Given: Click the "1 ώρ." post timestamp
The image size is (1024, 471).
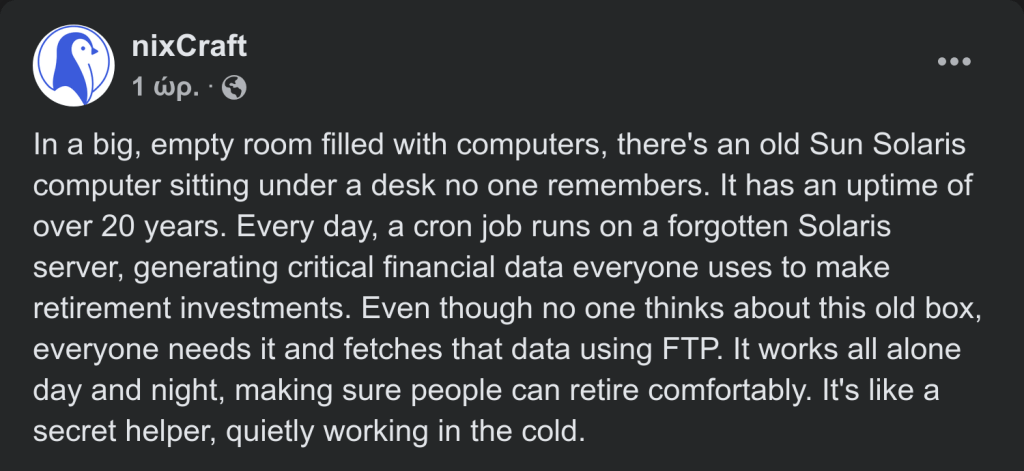Looking at the screenshot, I should (165, 88).
